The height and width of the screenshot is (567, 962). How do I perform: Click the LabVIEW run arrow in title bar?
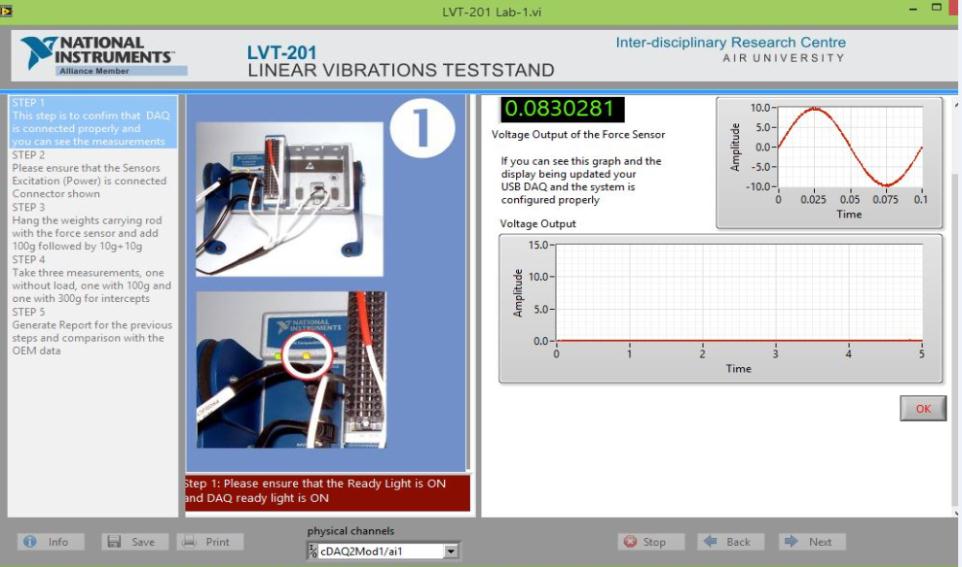click(6, 10)
